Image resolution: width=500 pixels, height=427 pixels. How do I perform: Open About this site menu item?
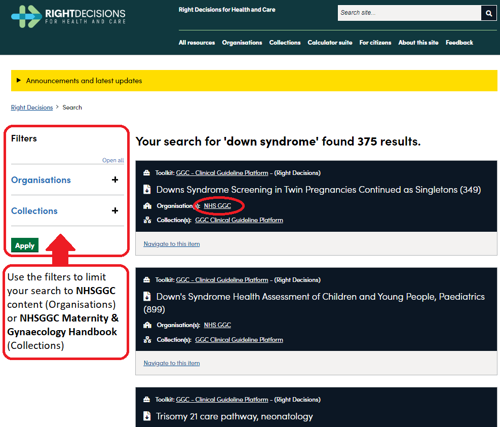[x=418, y=43]
